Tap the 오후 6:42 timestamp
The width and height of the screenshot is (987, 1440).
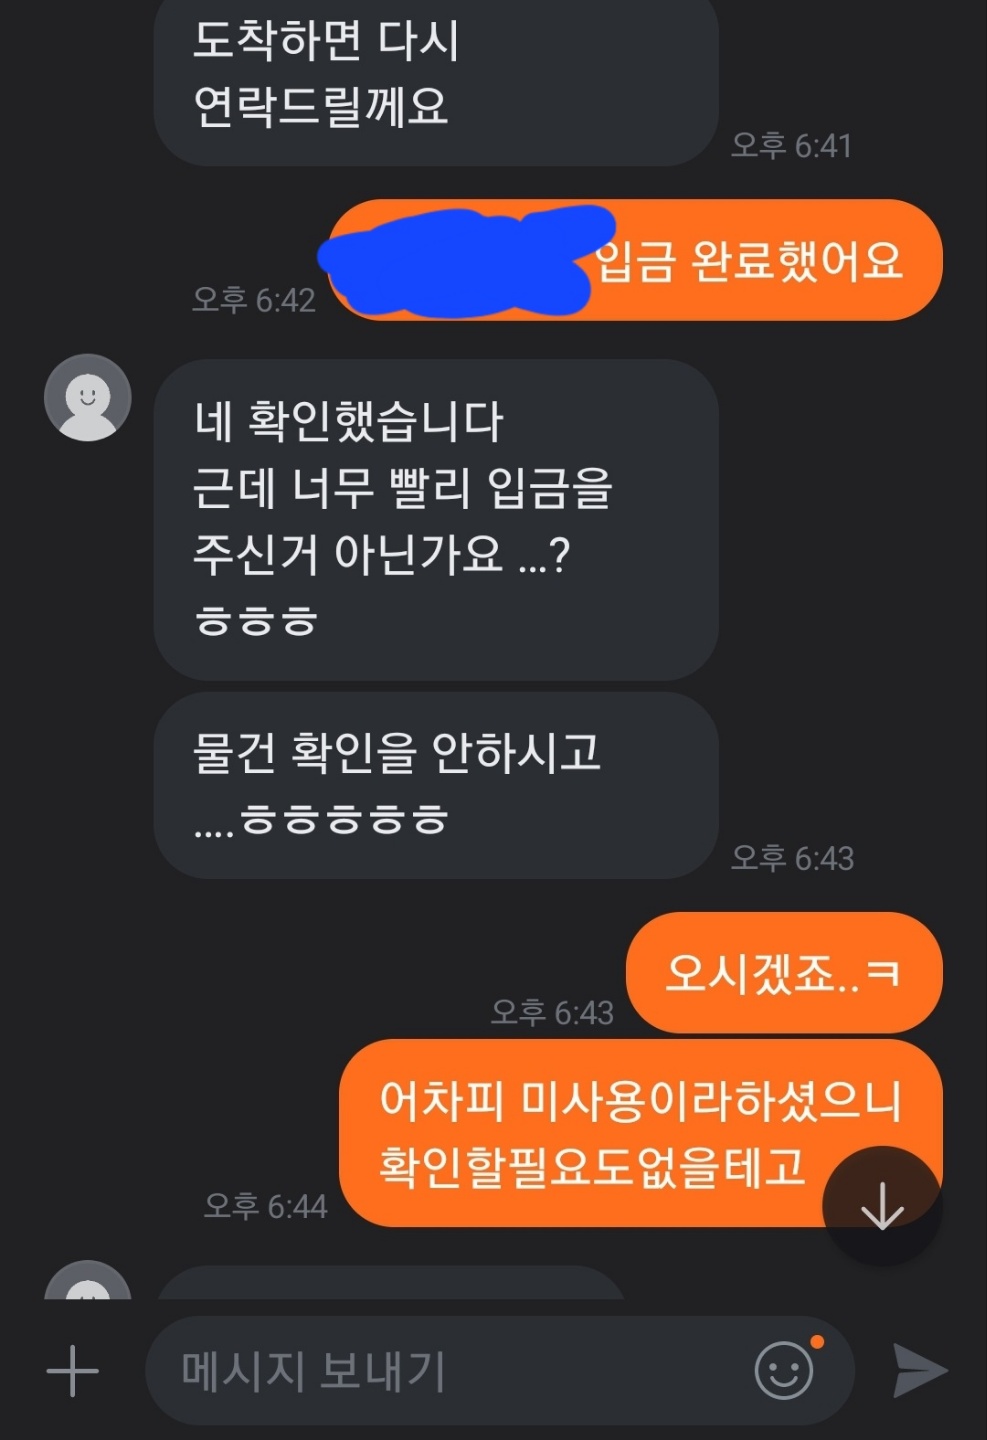click(254, 300)
